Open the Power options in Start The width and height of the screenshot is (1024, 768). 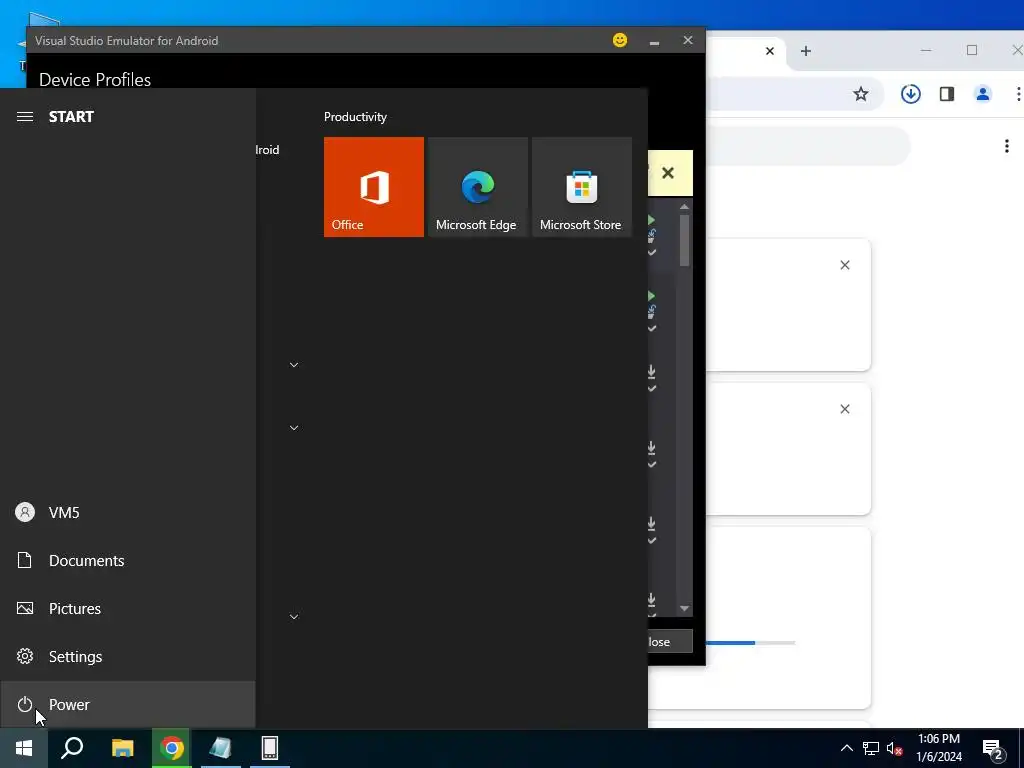[127, 705]
